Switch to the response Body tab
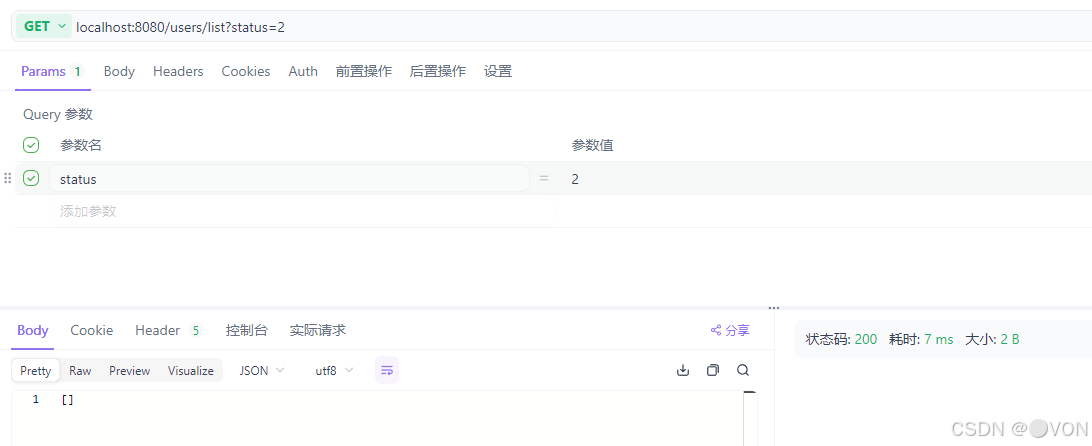The image size is (1092, 446). pyautogui.click(x=33, y=330)
